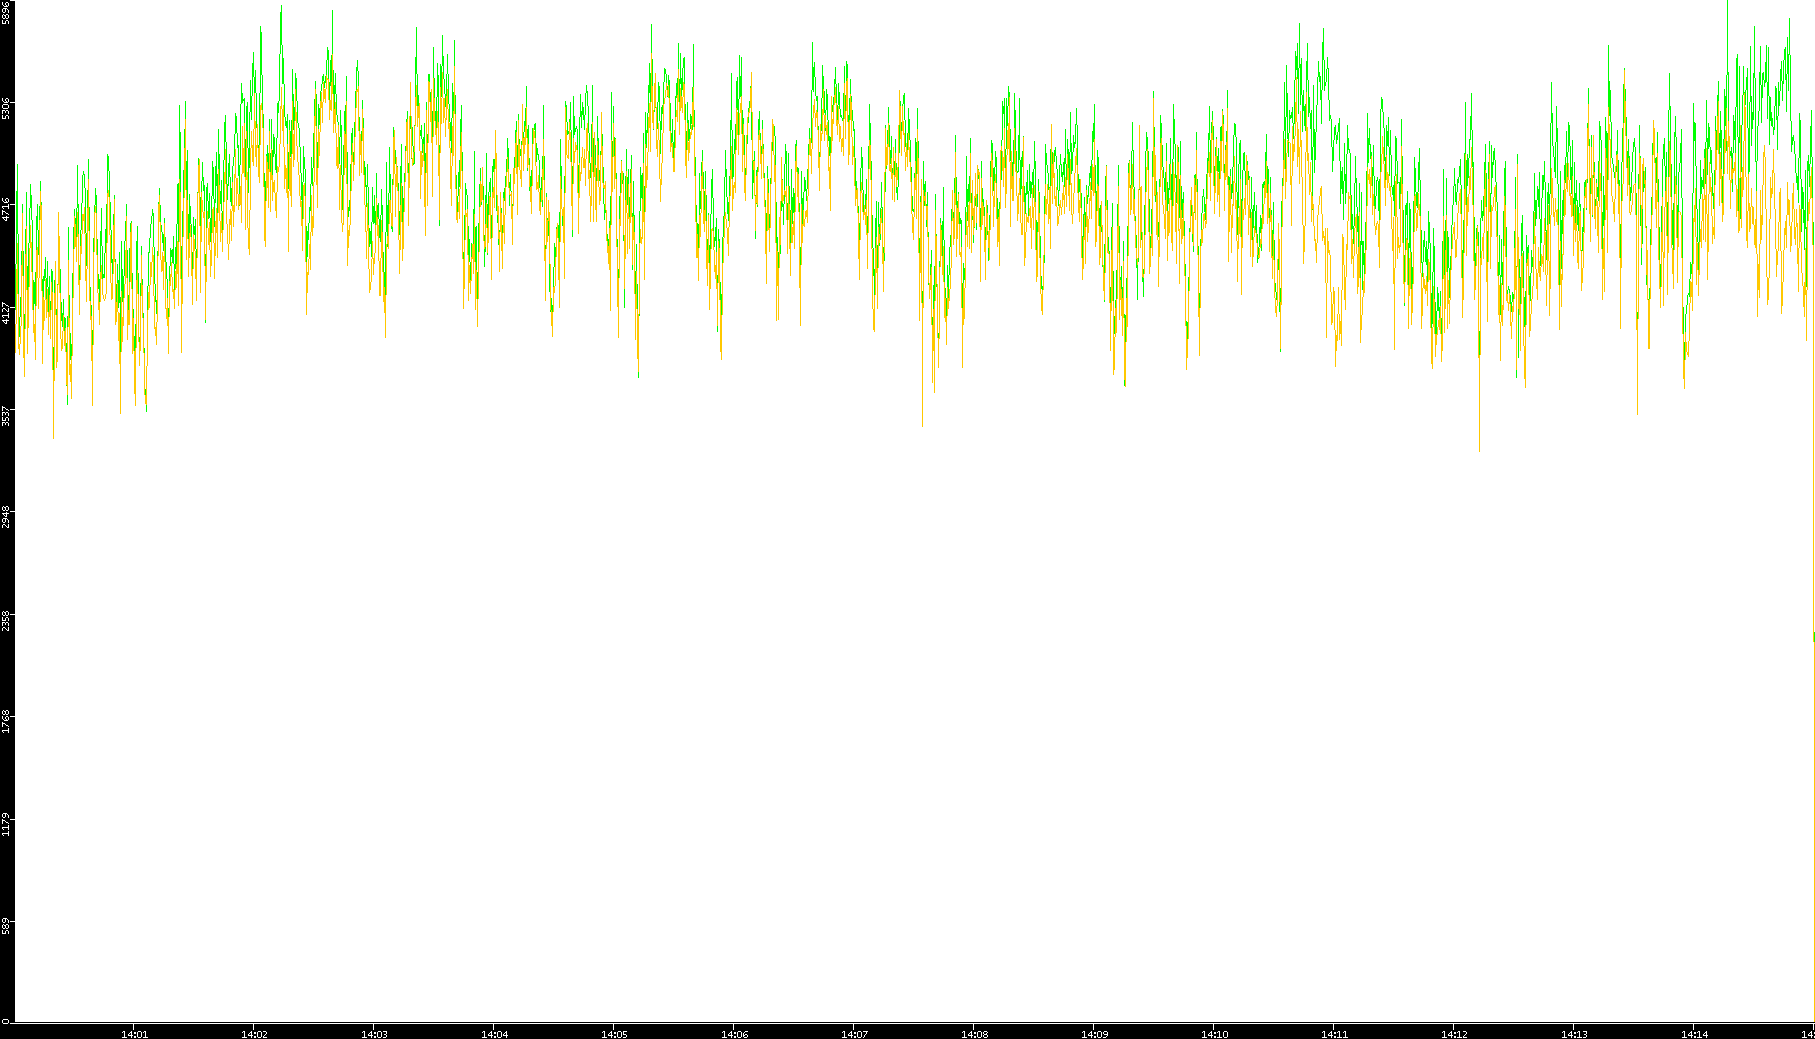This screenshot has height=1039, width=1815.
Task: Click the 4716 vertical axis value
Action: pos(6,209)
